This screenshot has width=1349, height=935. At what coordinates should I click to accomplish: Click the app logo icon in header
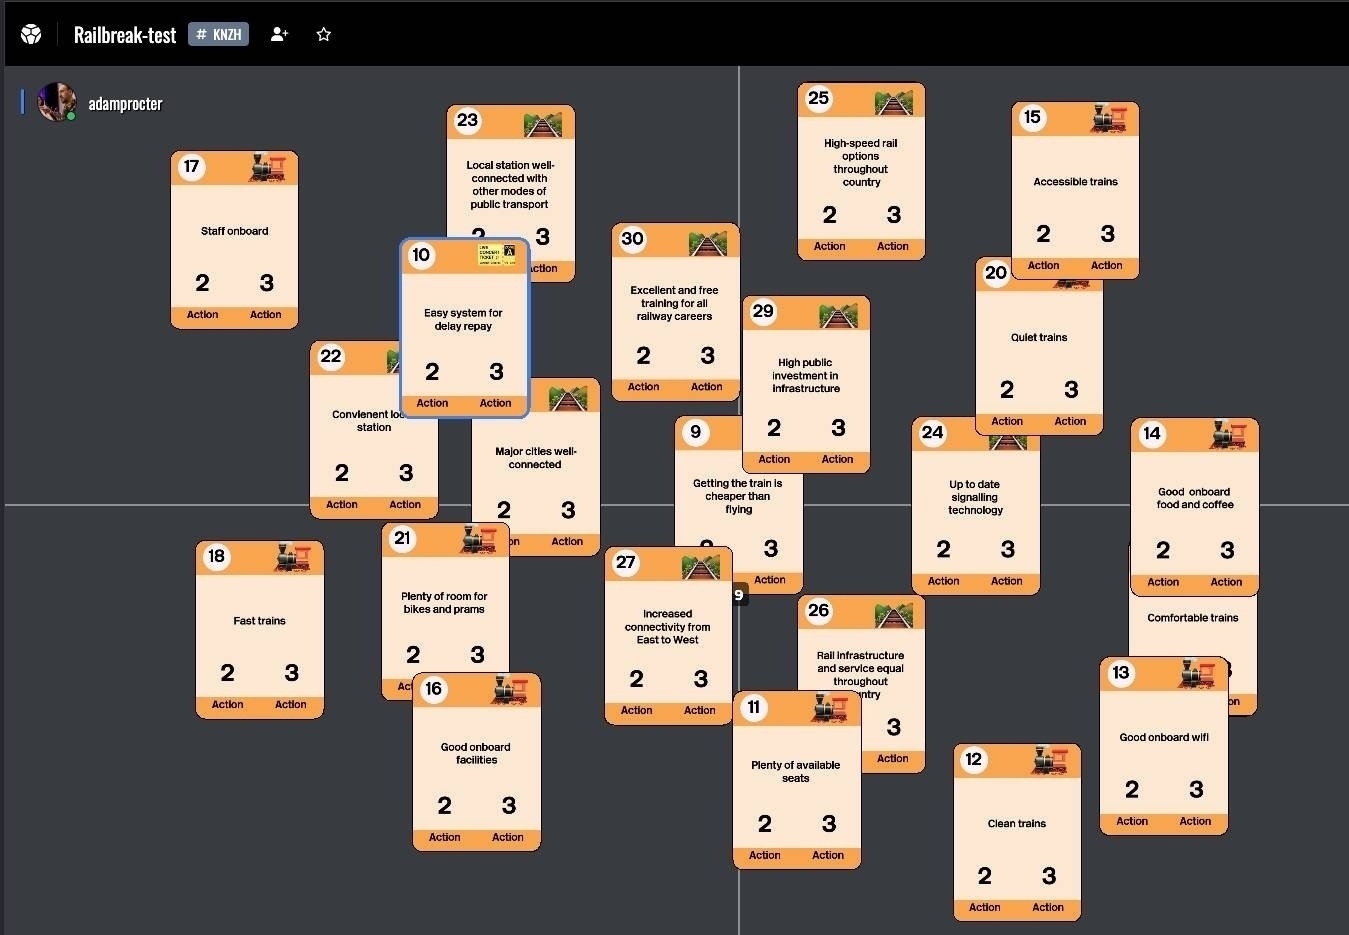pos(31,35)
